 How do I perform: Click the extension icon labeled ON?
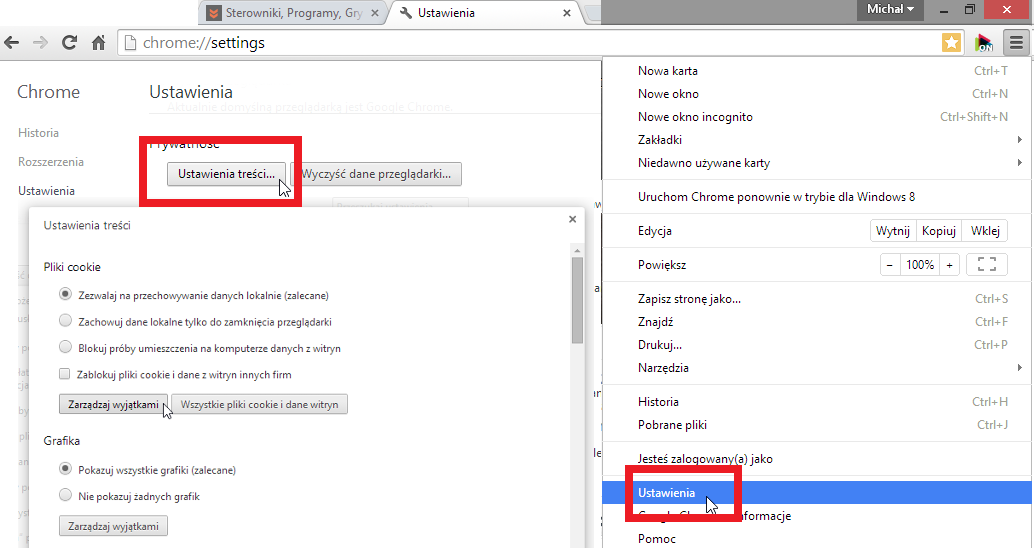(983, 43)
